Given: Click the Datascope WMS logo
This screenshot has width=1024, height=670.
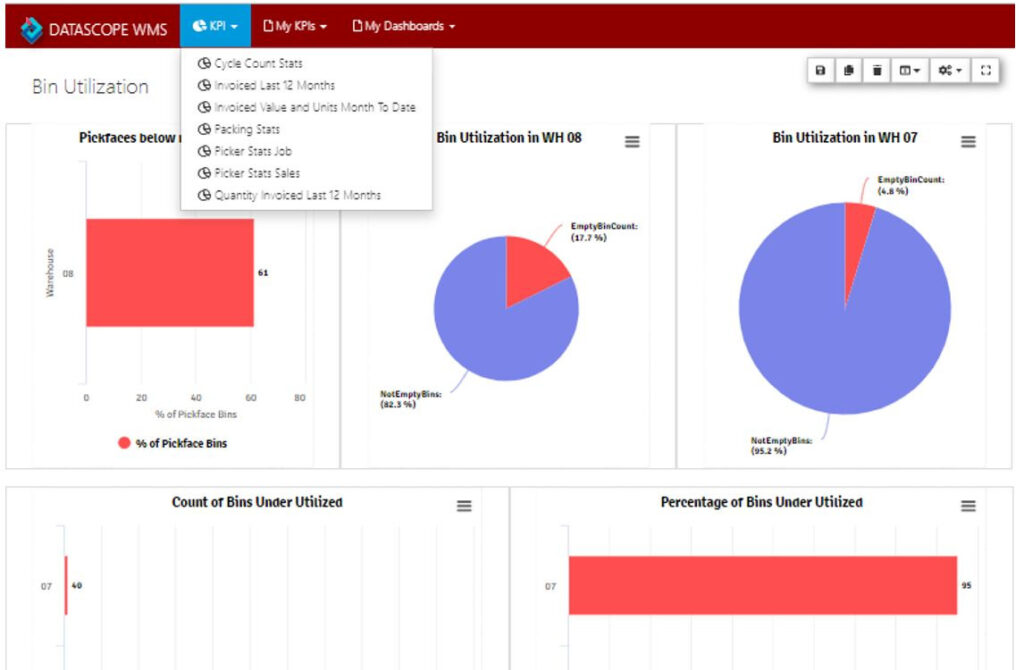Looking at the screenshot, I should pos(94,28).
